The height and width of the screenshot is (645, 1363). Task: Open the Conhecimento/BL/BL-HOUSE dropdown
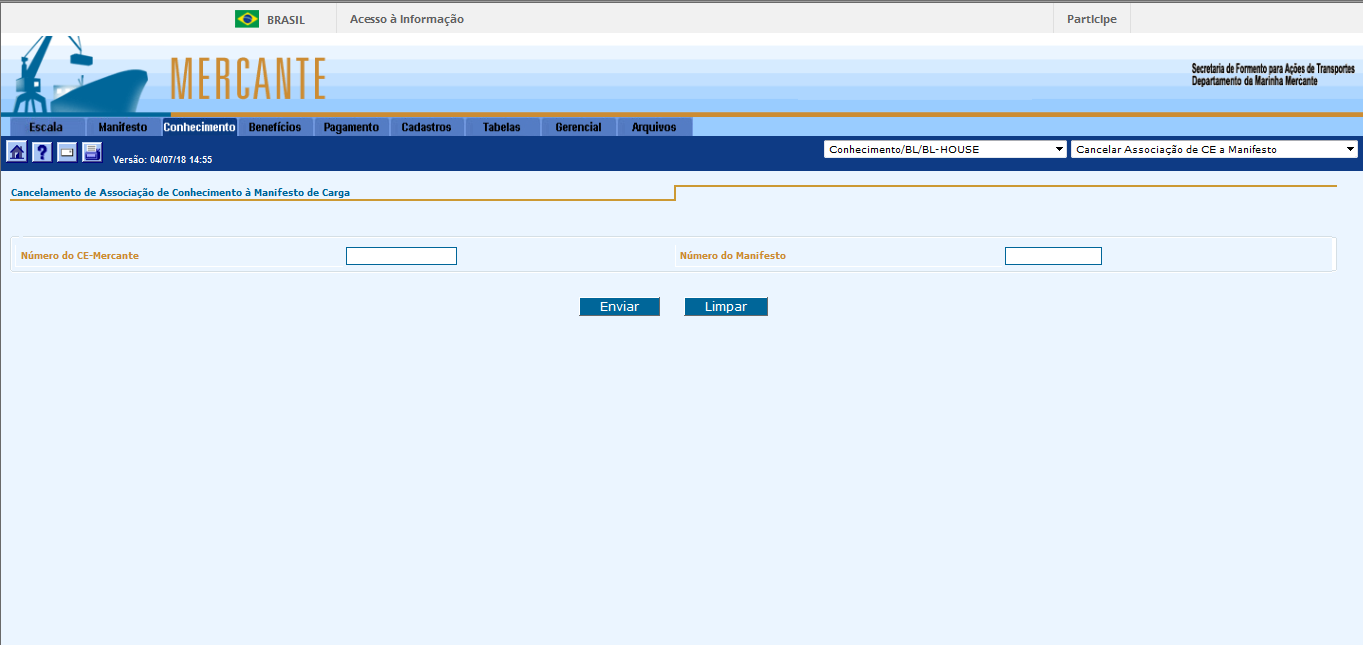click(946, 149)
